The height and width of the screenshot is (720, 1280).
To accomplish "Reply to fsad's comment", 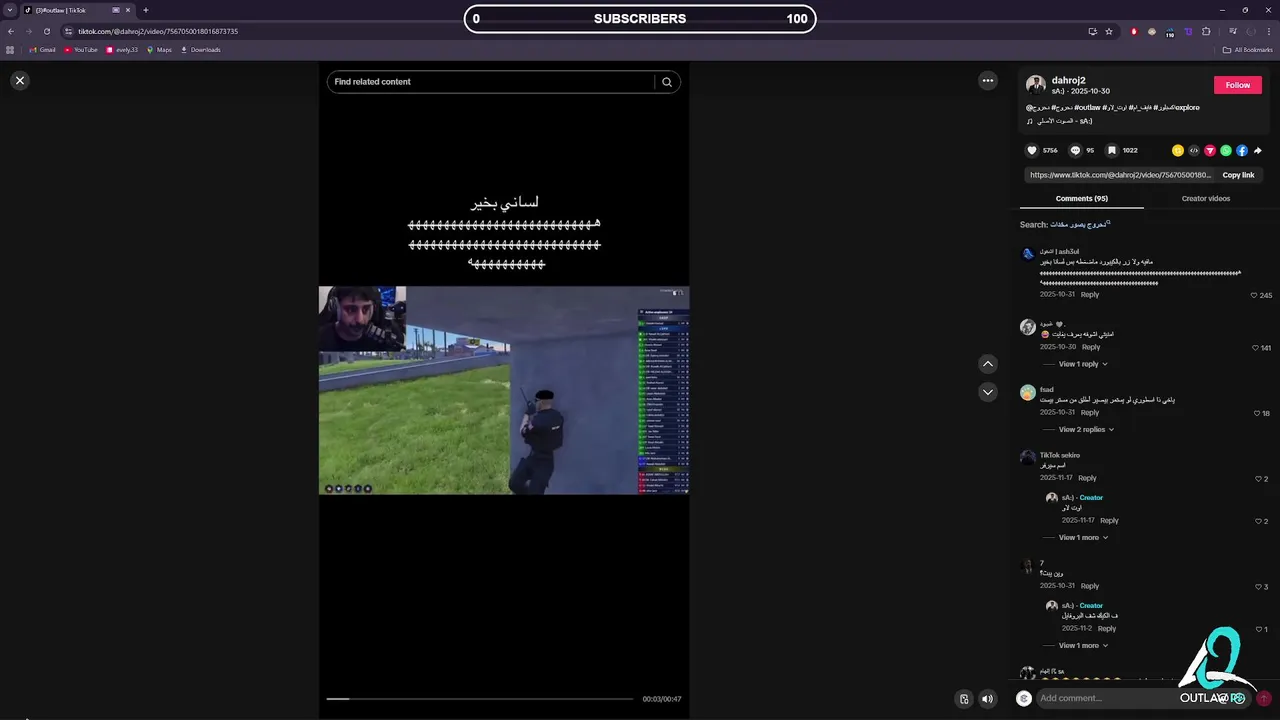I will (1090, 412).
